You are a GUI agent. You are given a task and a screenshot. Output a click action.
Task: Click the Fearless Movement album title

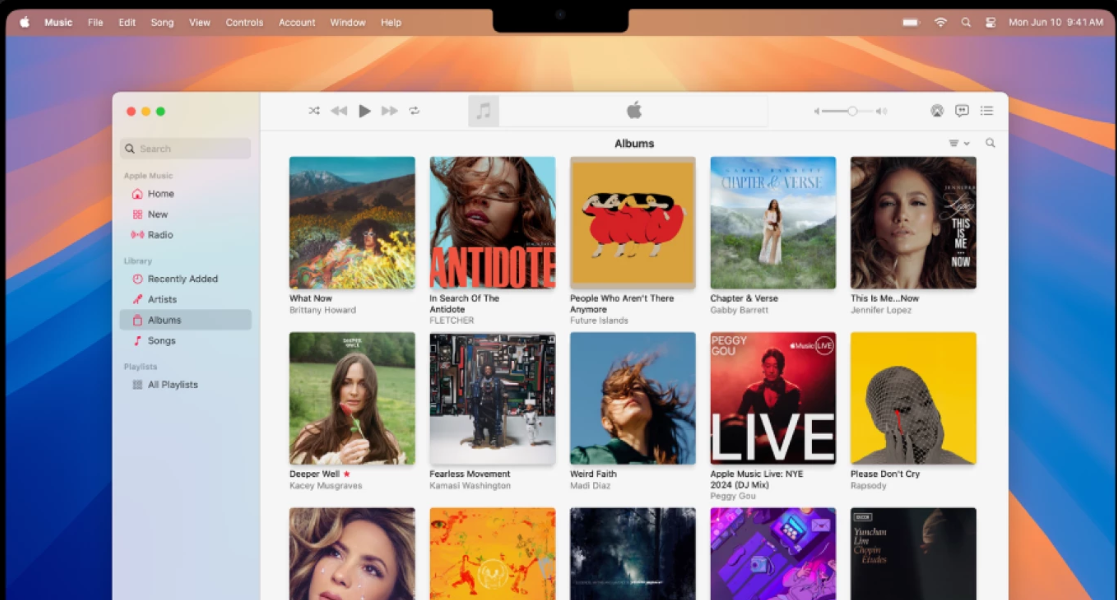(x=469, y=474)
